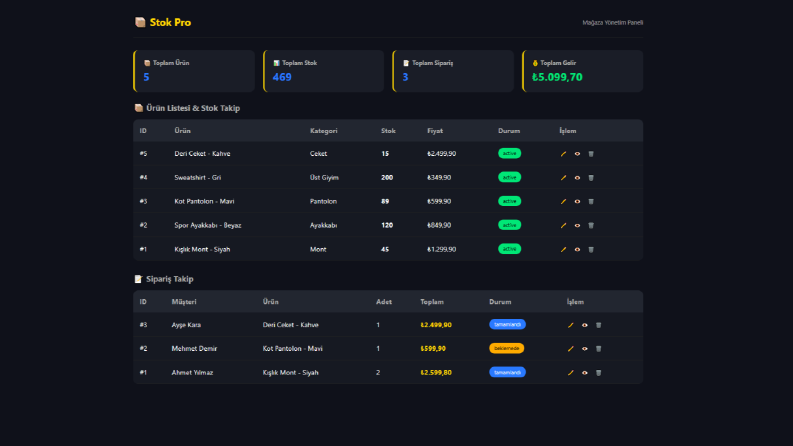Click stock value 200 for Sweatshirt
Screen dimensions: 793x446
pyautogui.click(x=387, y=177)
